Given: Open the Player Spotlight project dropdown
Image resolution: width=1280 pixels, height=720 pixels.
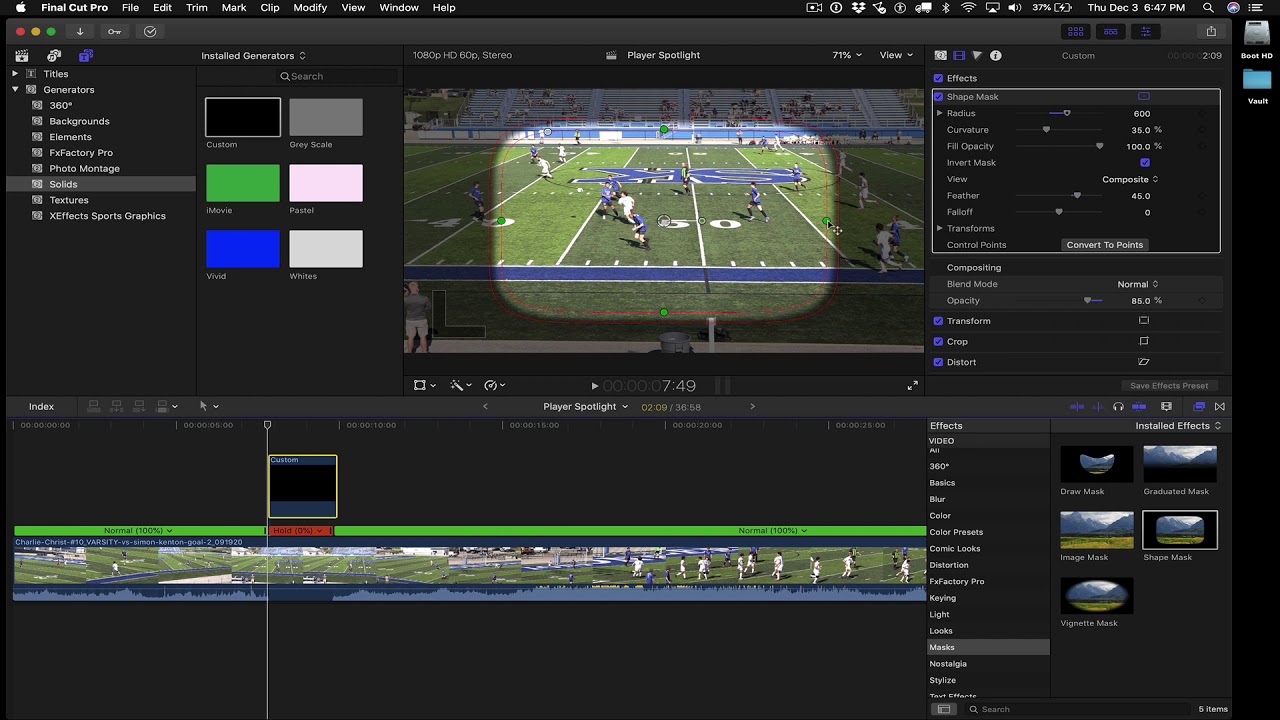Looking at the screenshot, I should click(585, 407).
